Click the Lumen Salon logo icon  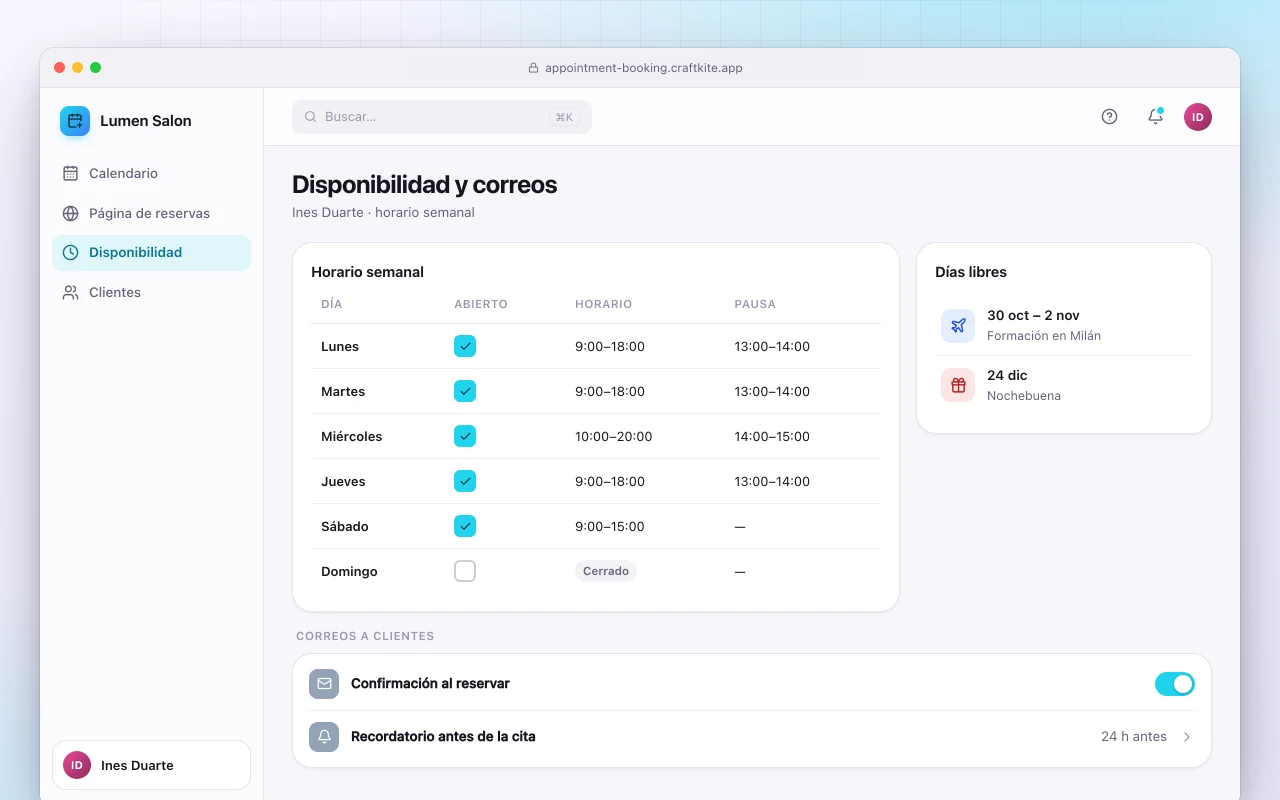[x=75, y=121]
